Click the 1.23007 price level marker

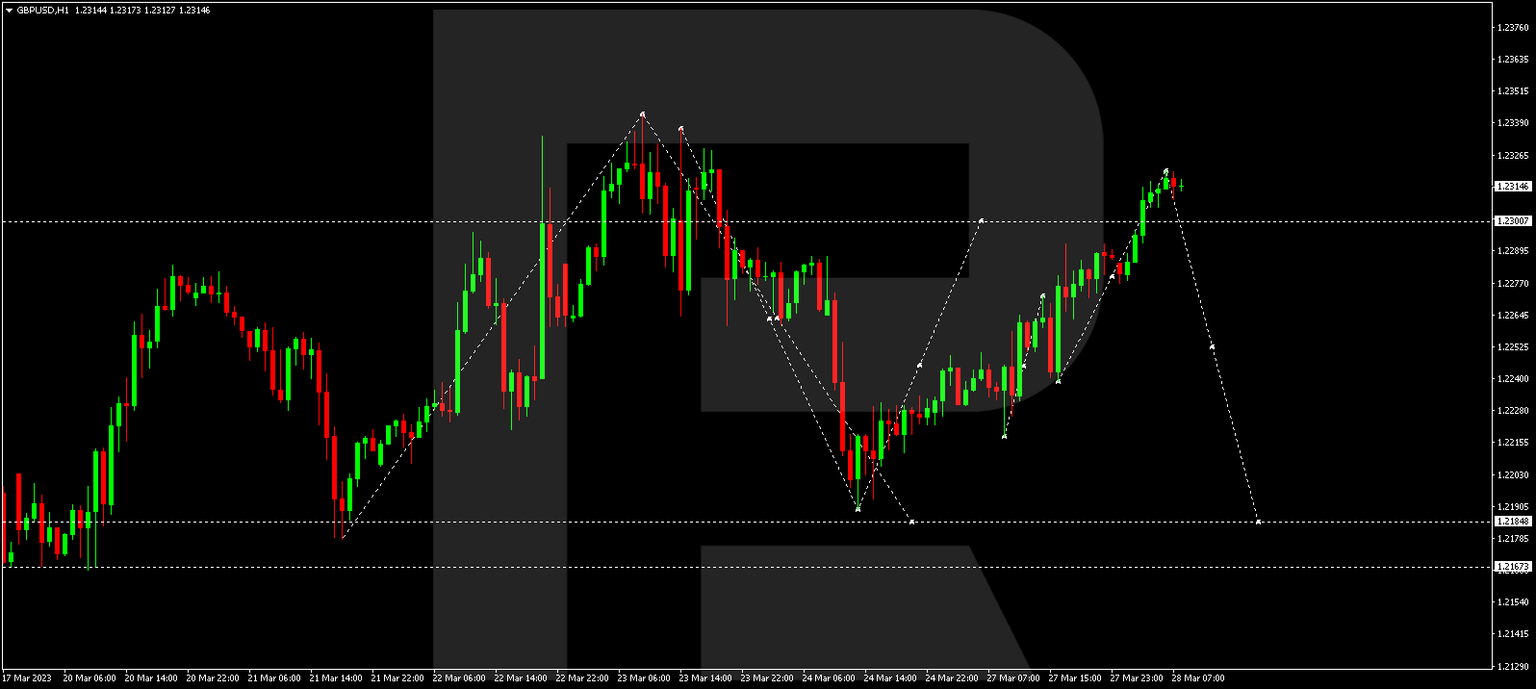point(1513,219)
